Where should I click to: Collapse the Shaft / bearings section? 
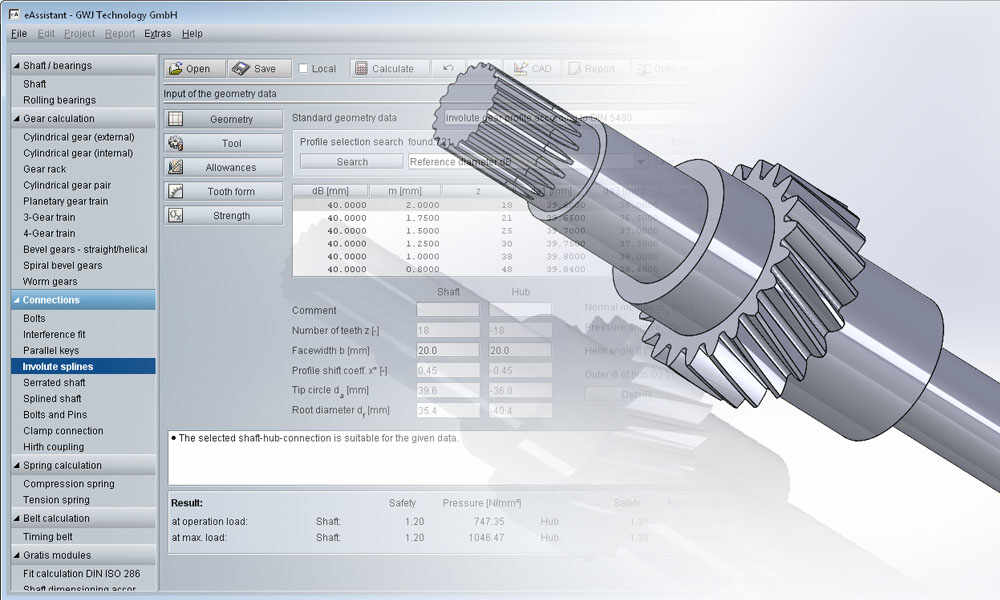tap(15, 66)
